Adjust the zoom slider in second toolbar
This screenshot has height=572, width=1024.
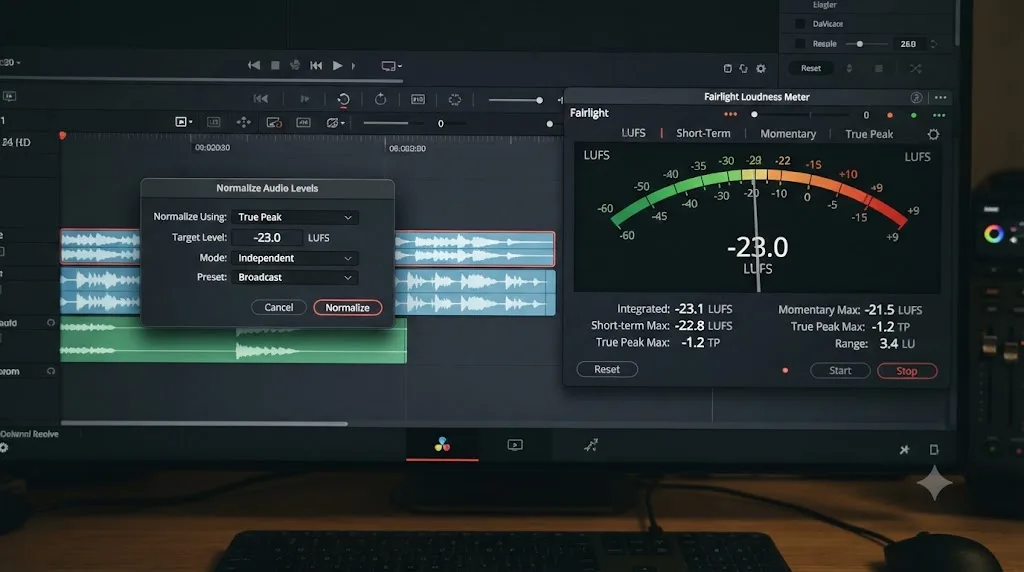tap(516, 100)
